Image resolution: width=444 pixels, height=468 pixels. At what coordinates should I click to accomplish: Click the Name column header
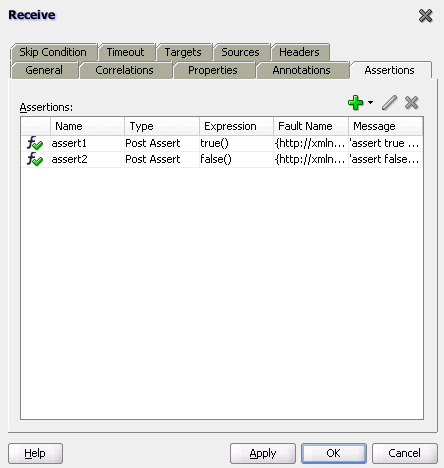tap(87, 126)
